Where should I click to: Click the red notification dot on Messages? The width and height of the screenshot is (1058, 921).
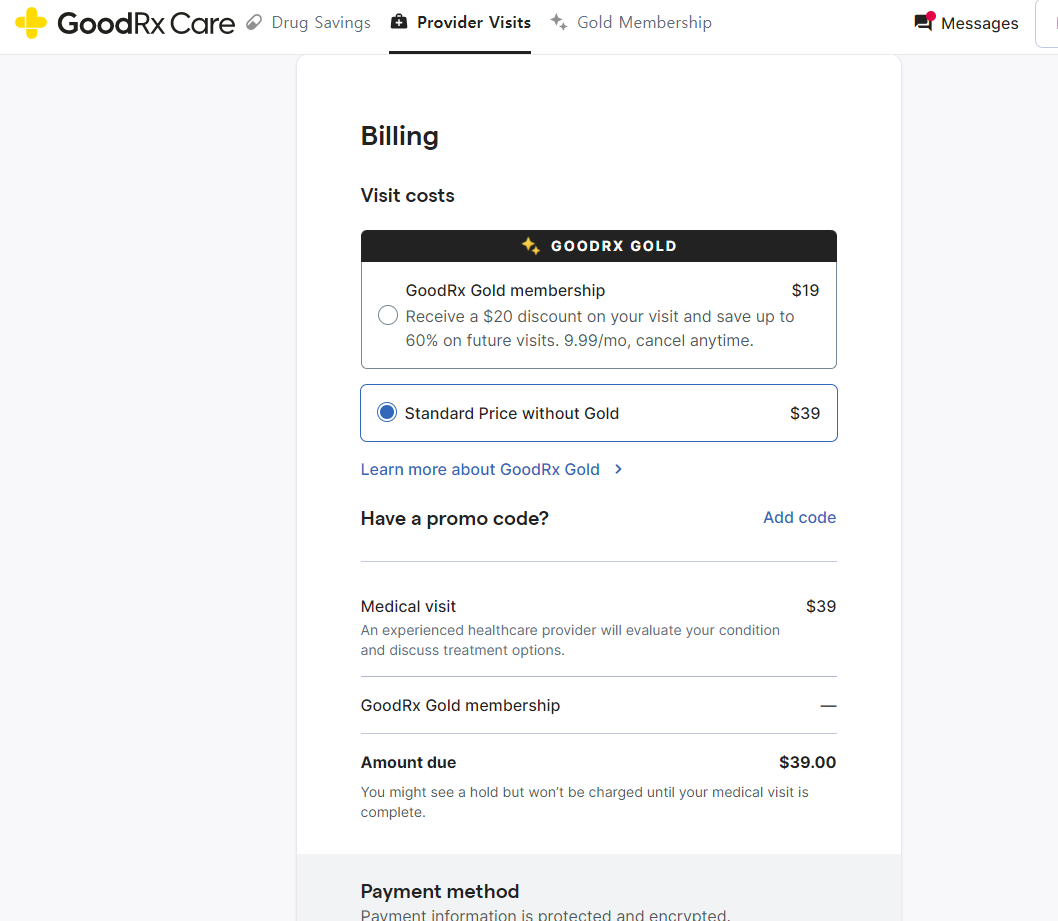pos(931,16)
